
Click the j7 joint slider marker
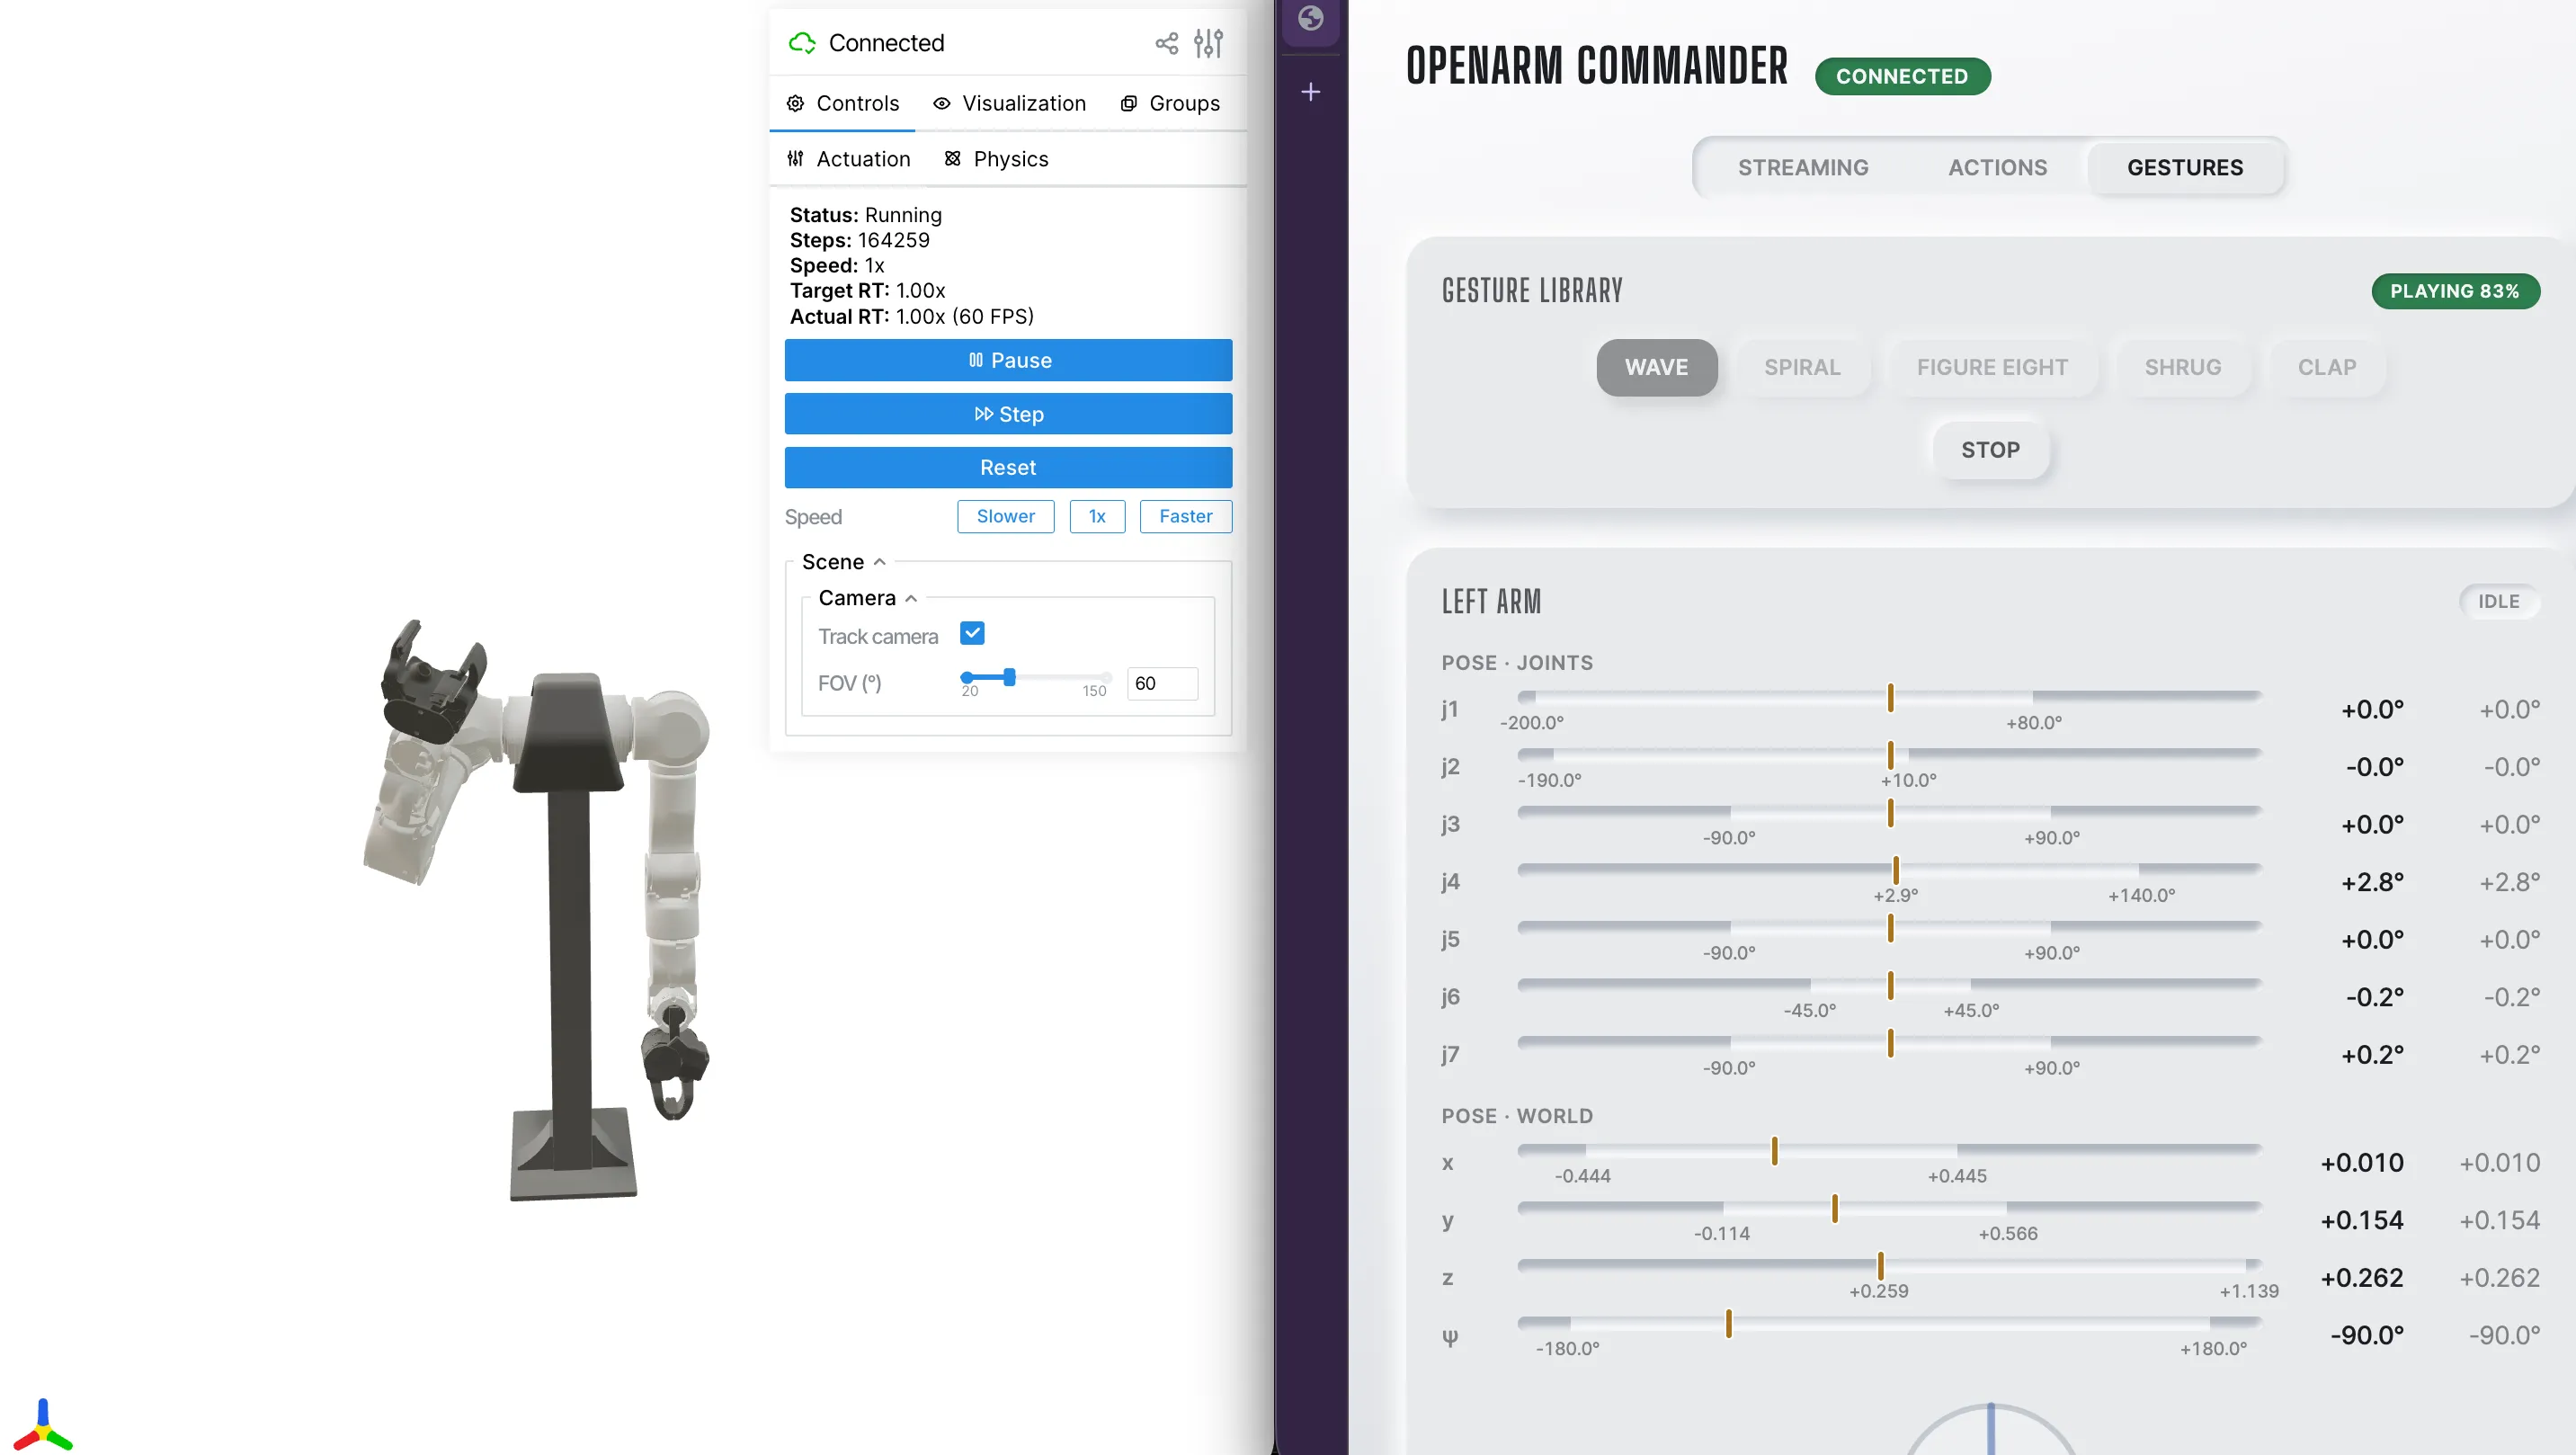click(x=1890, y=1042)
